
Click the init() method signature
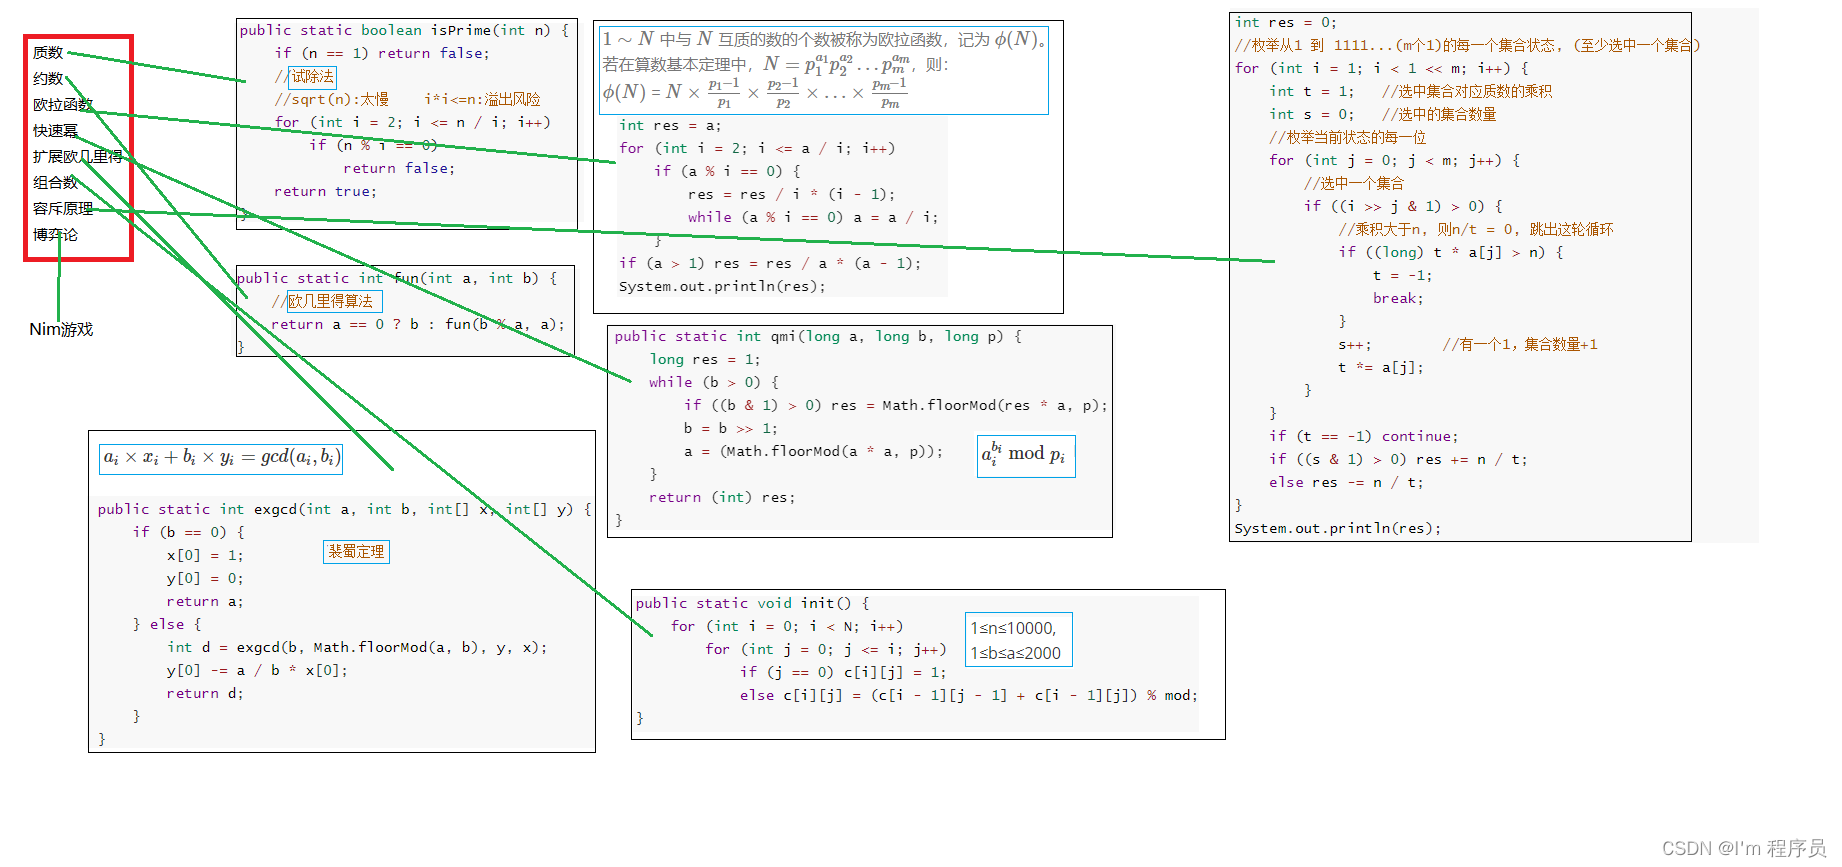click(x=752, y=603)
